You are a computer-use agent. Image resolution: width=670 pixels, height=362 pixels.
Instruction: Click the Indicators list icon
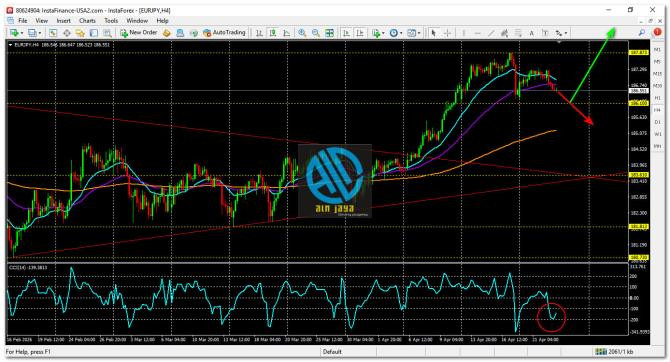point(376,33)
